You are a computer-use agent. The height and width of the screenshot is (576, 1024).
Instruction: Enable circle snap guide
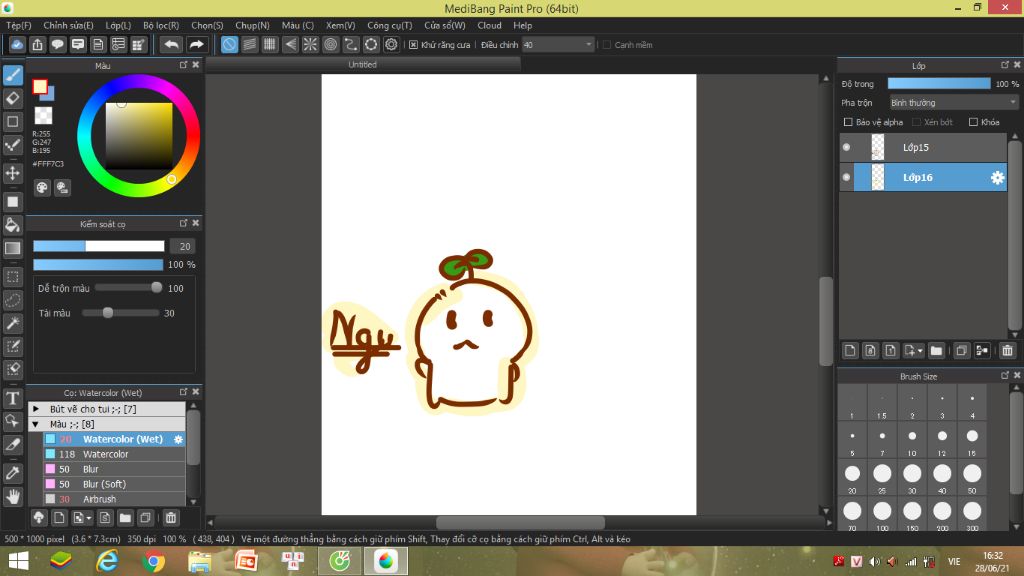pos(330,44)
